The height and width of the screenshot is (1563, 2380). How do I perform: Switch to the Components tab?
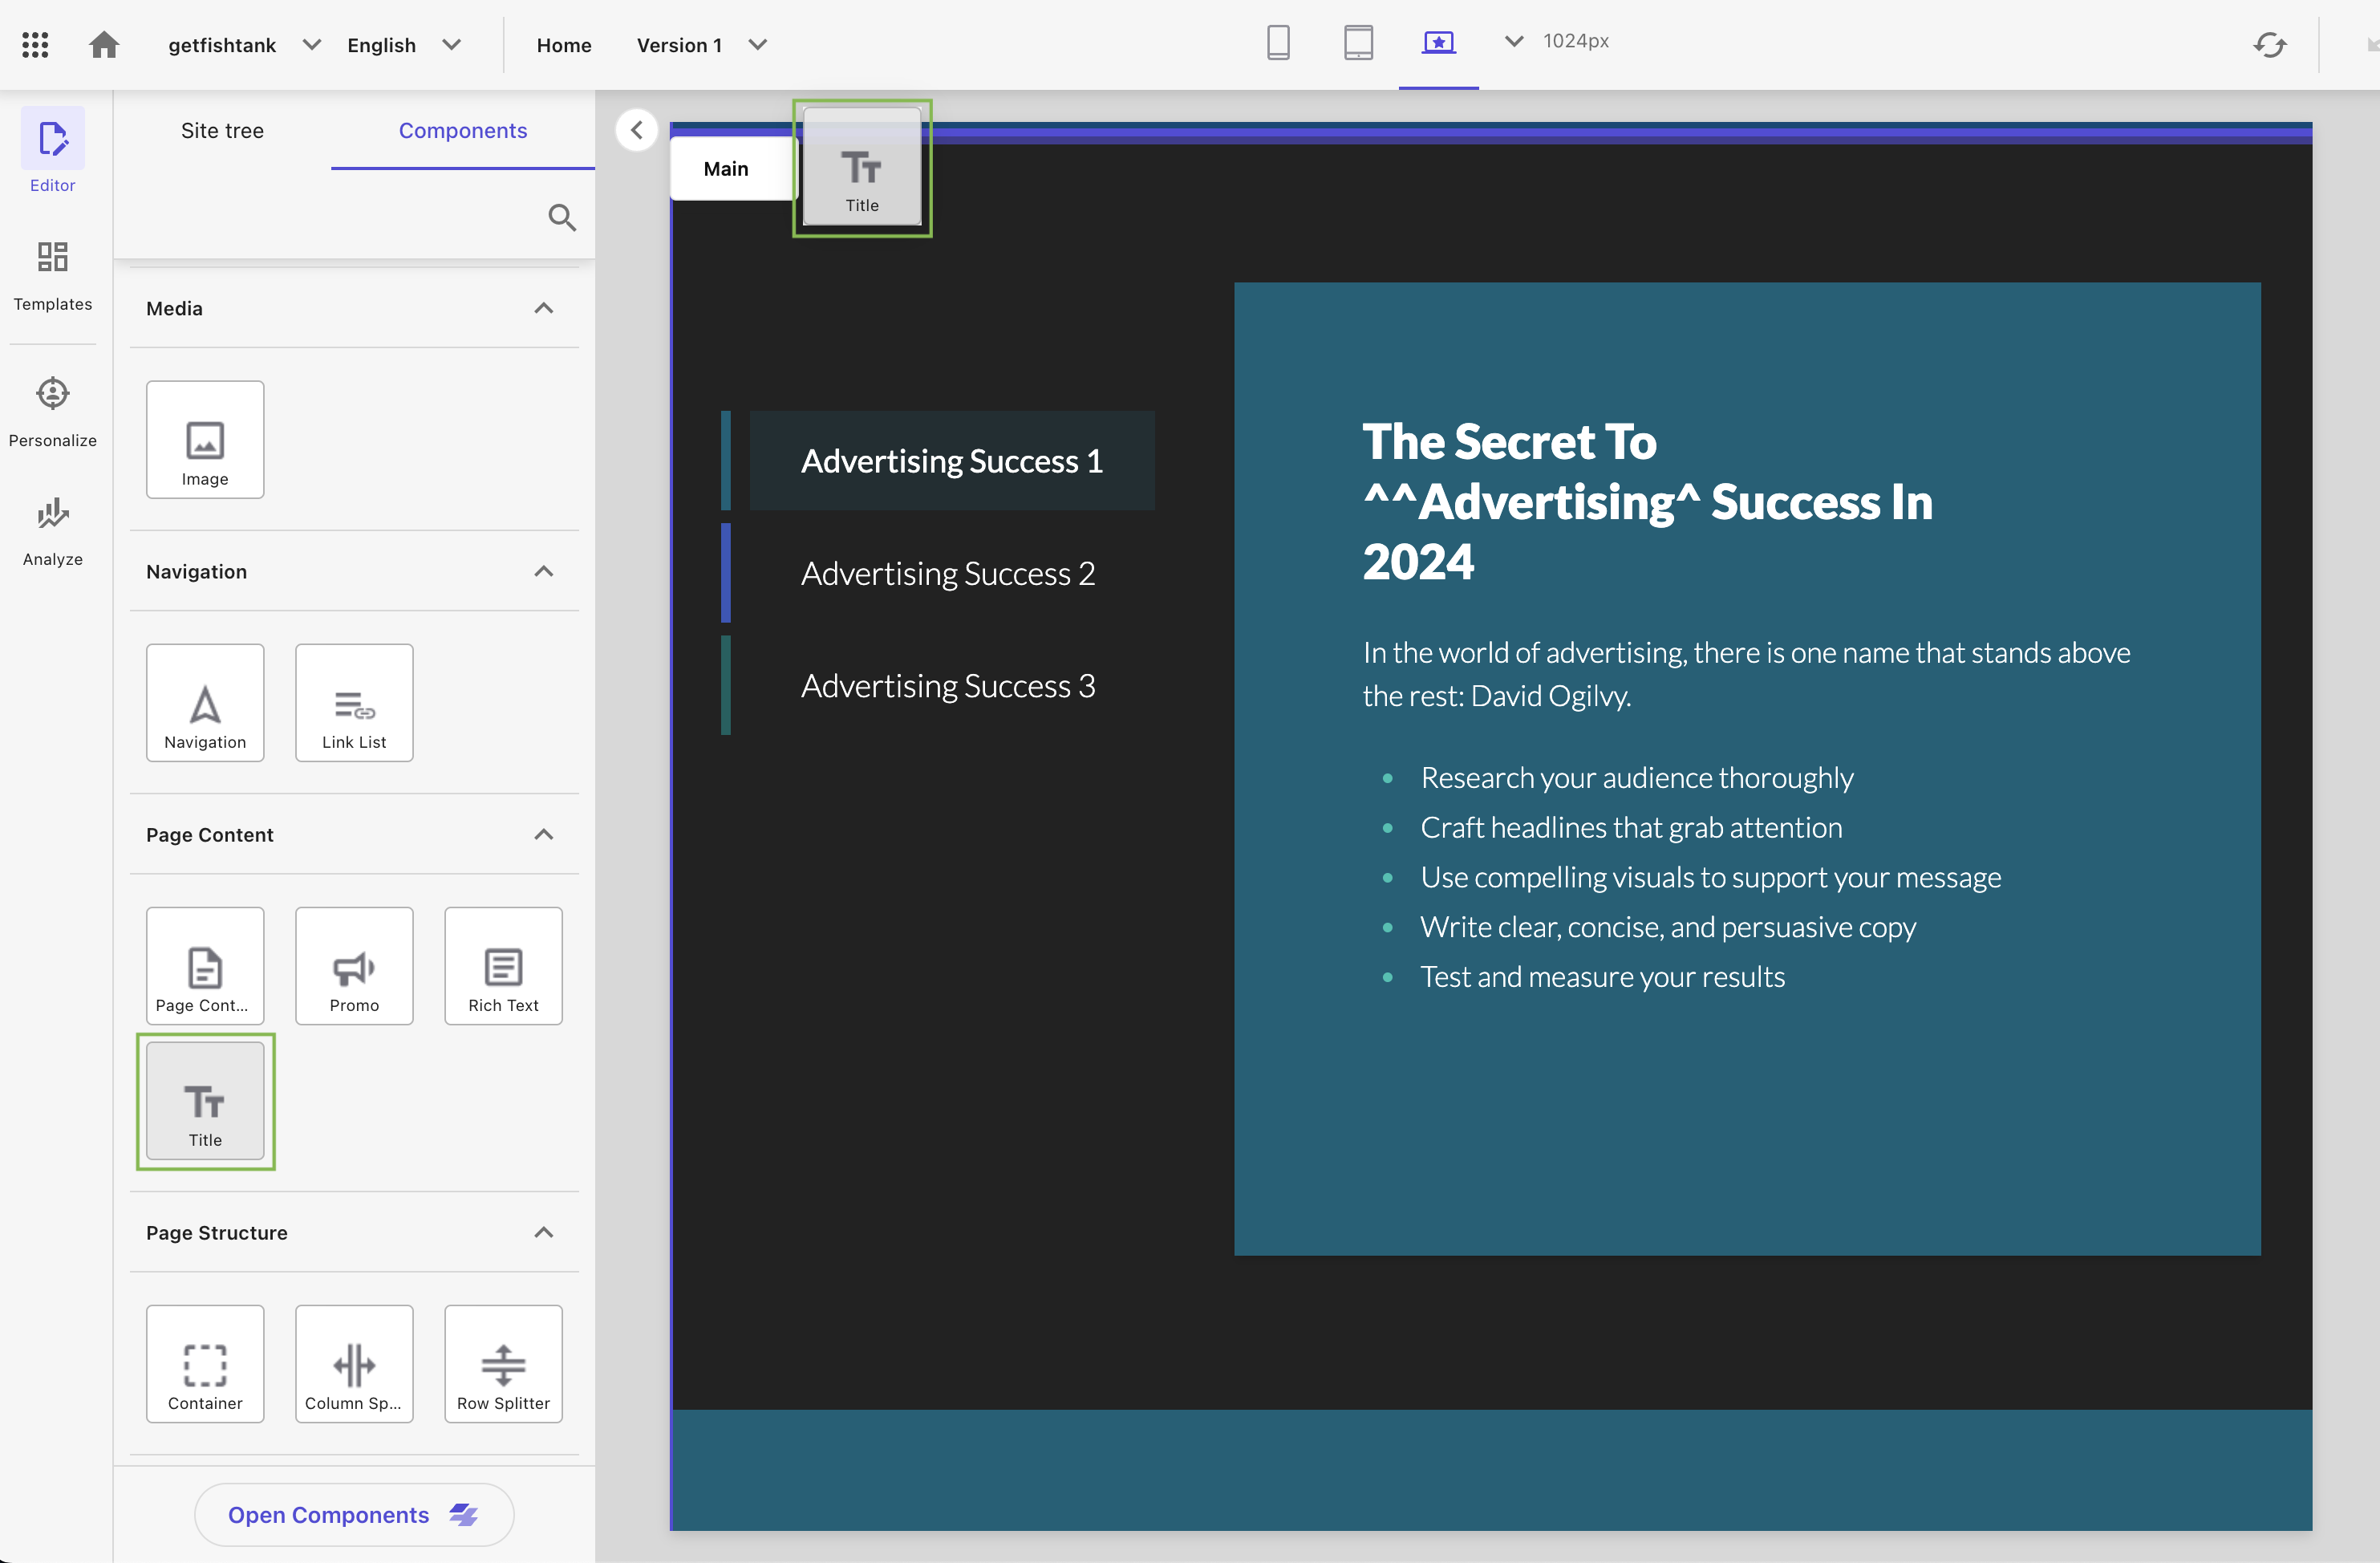pyautogui.click(x=462, y=131)
